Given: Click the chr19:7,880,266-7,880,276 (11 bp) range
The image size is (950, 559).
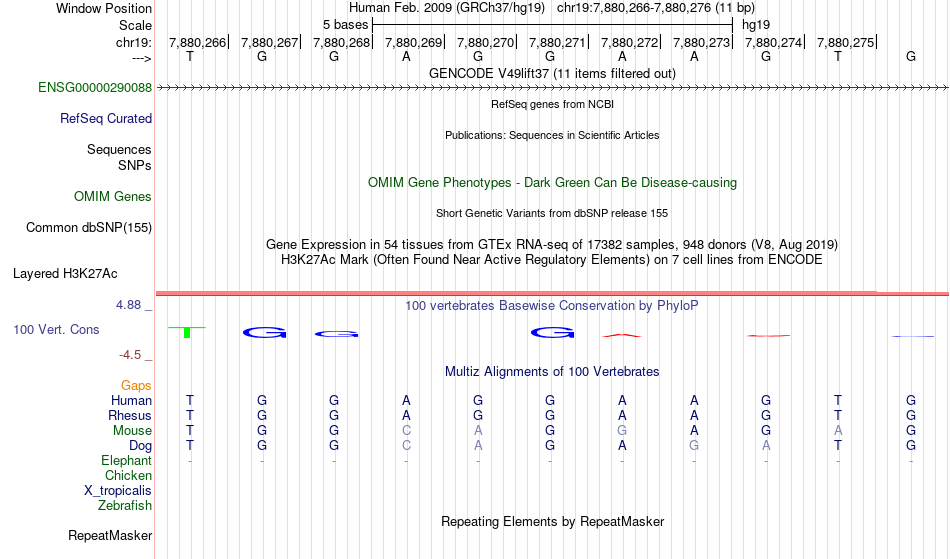Looking at the screenshot, I should coord(656,8).
